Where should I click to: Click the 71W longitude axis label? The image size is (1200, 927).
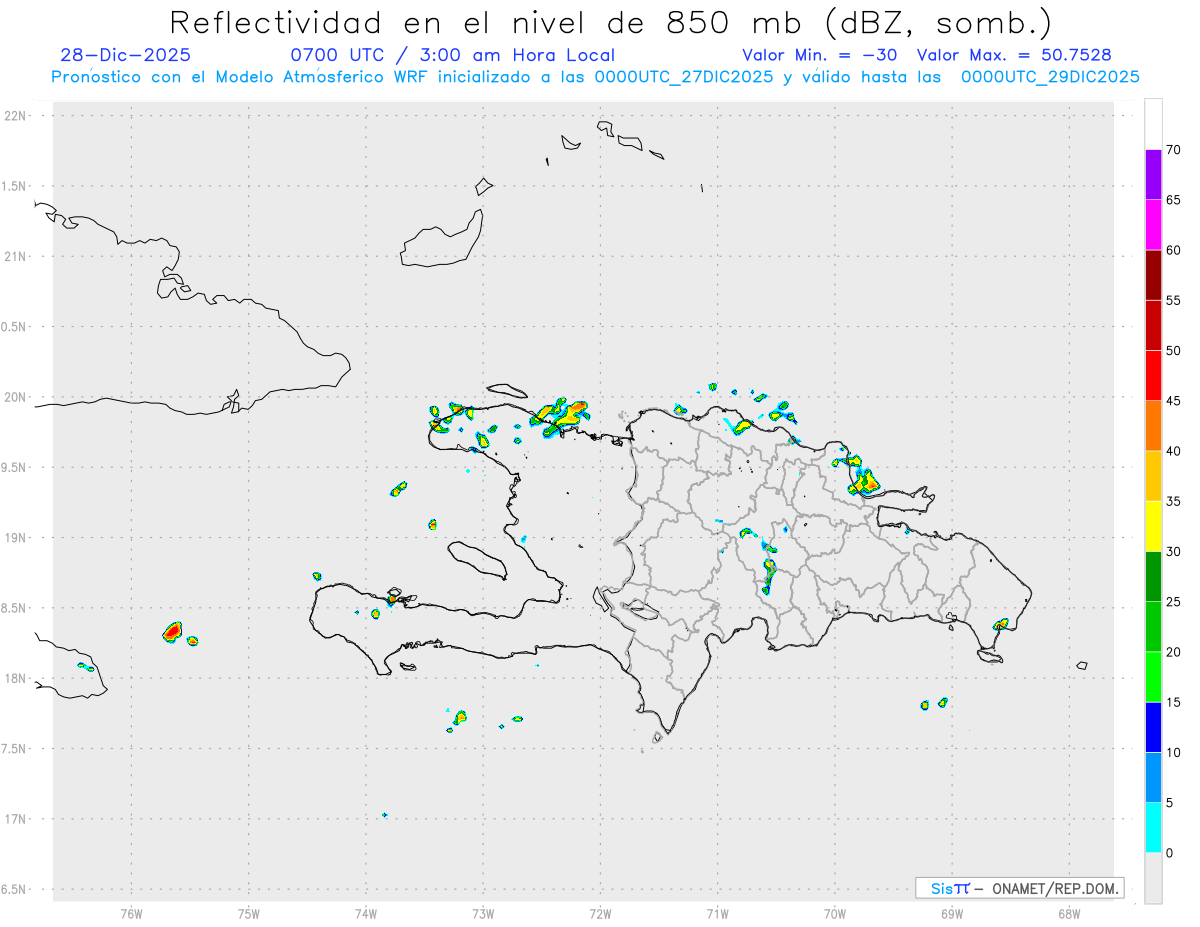pyautogui.click(x=717, y=913)
